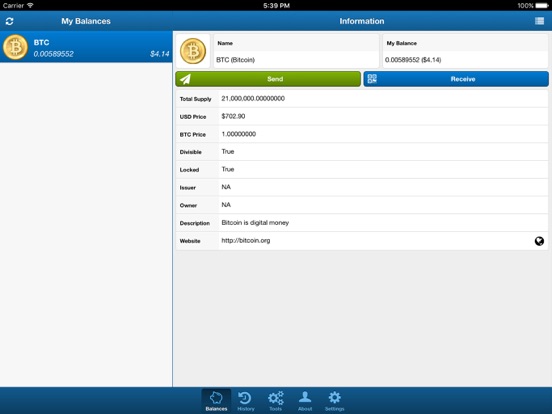Tap the battery icon in status bar
This screenshot has width=552, height=414.
[542, 6]
